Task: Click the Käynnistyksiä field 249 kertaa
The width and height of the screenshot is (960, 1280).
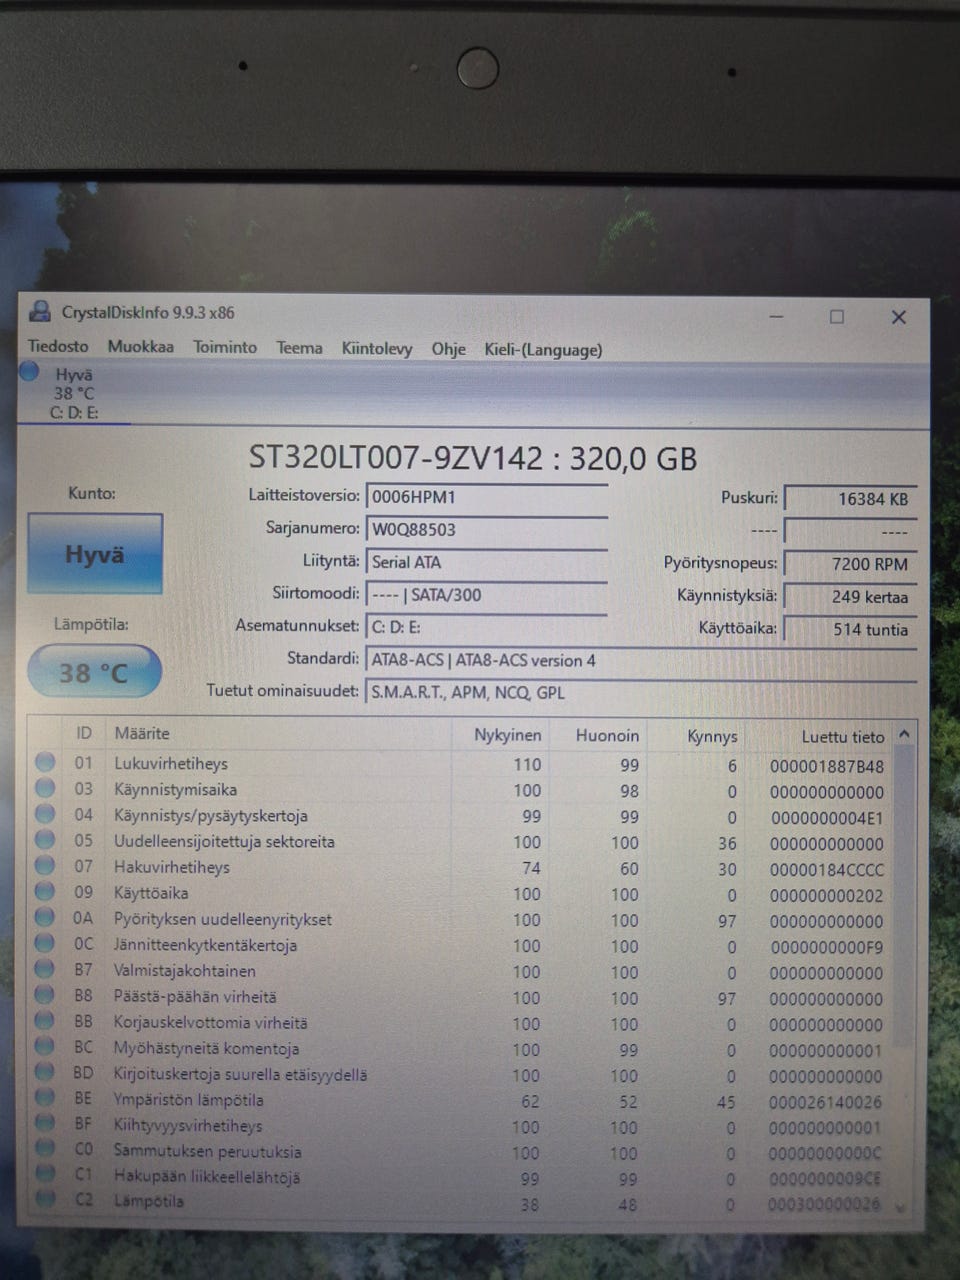Action: pos(850,597)
